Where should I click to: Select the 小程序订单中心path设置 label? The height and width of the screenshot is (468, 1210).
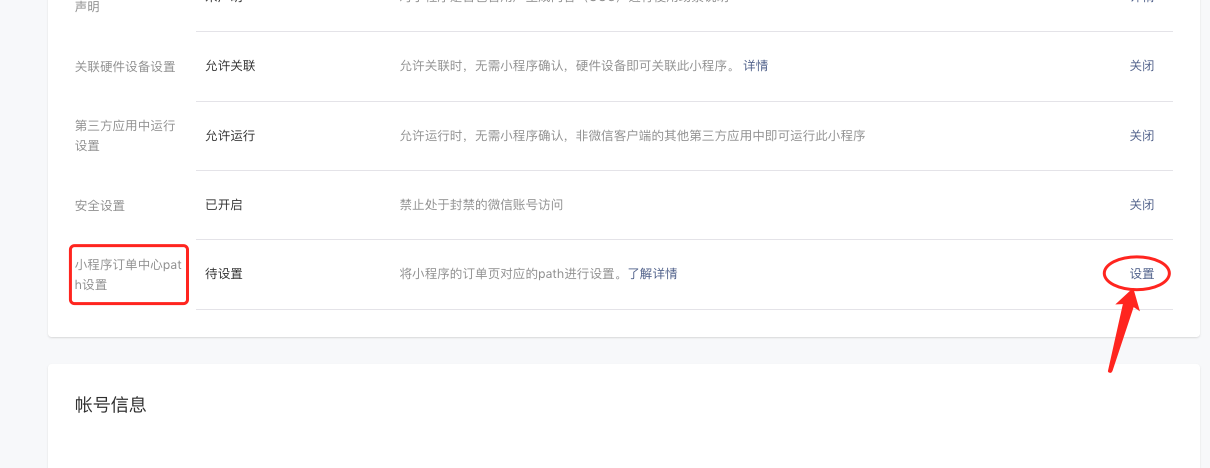point(128,275)
